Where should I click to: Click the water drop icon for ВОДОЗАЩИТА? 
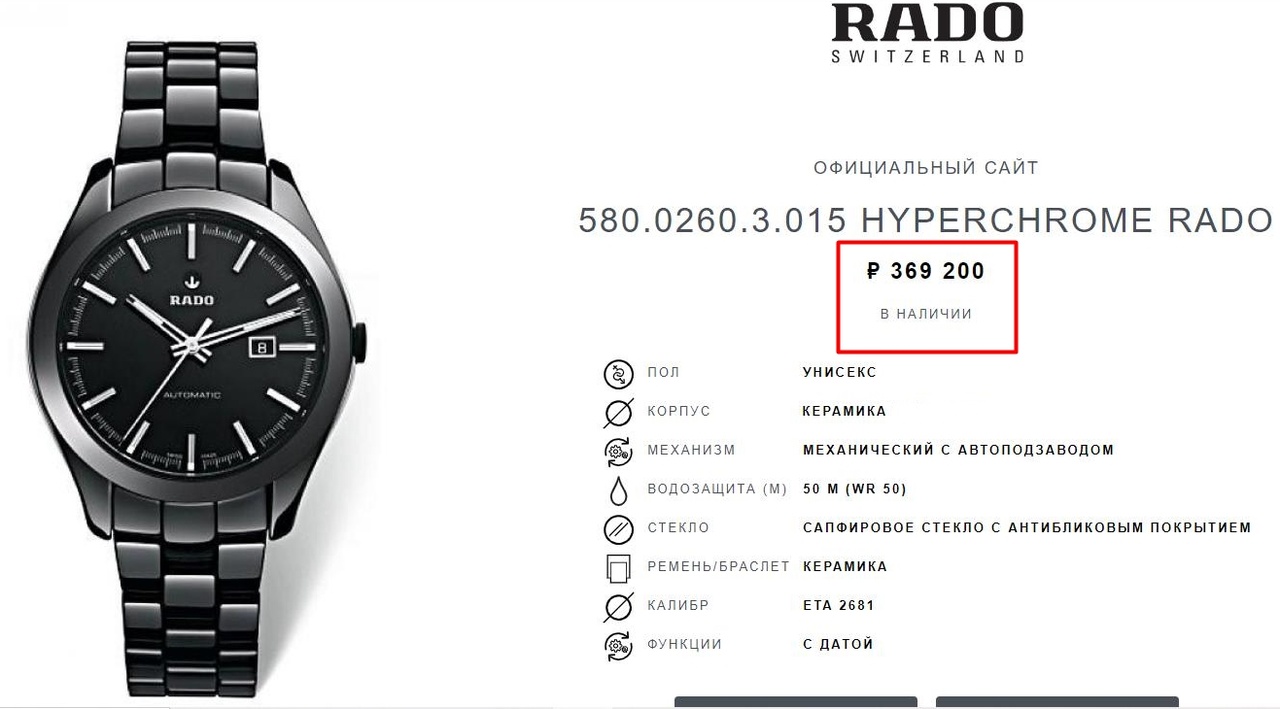[x=619, y=490]
